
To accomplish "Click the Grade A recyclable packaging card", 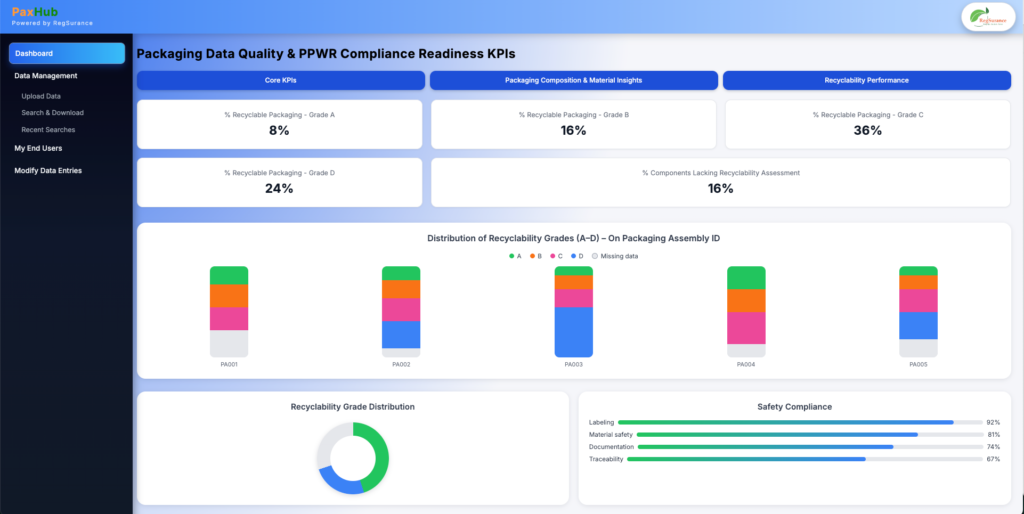I will click(280, 124).
